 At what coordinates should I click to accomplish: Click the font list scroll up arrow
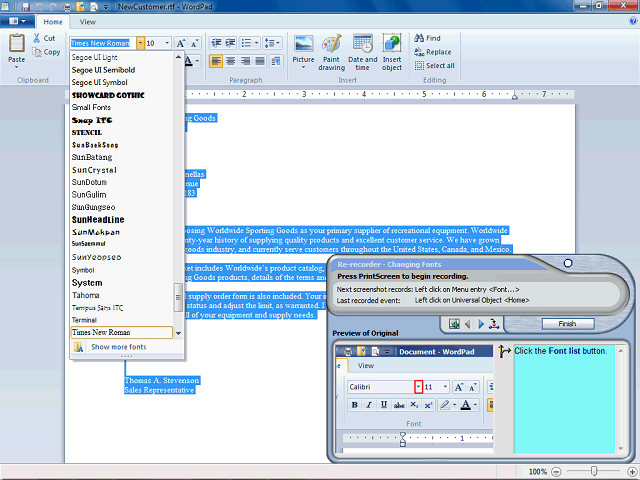tap(178, 57)
